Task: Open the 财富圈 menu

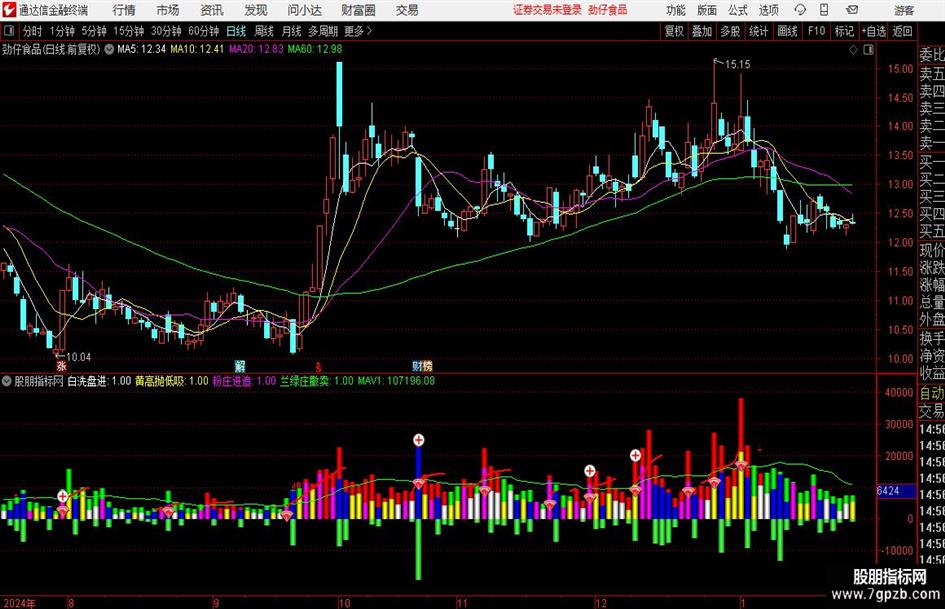Action: pos(358,10)
